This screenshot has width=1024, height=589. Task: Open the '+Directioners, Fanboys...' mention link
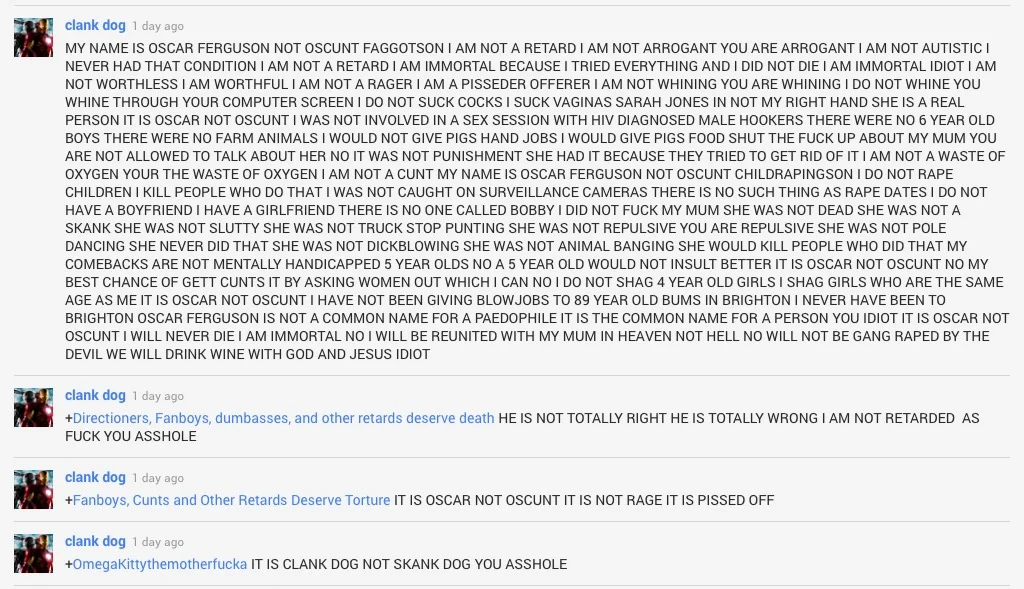click(x=280, y=418)
